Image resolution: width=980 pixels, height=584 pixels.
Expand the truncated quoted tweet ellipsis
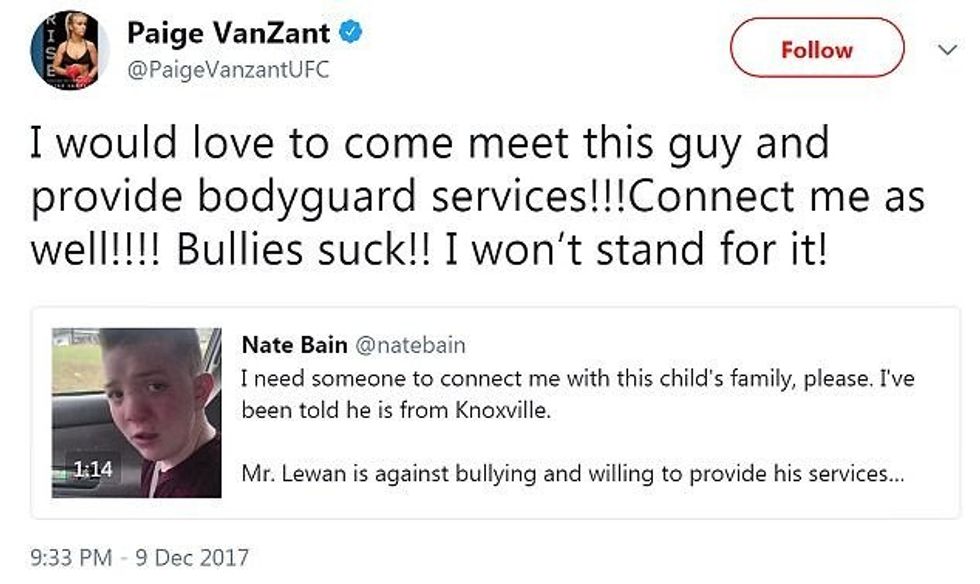896,473
